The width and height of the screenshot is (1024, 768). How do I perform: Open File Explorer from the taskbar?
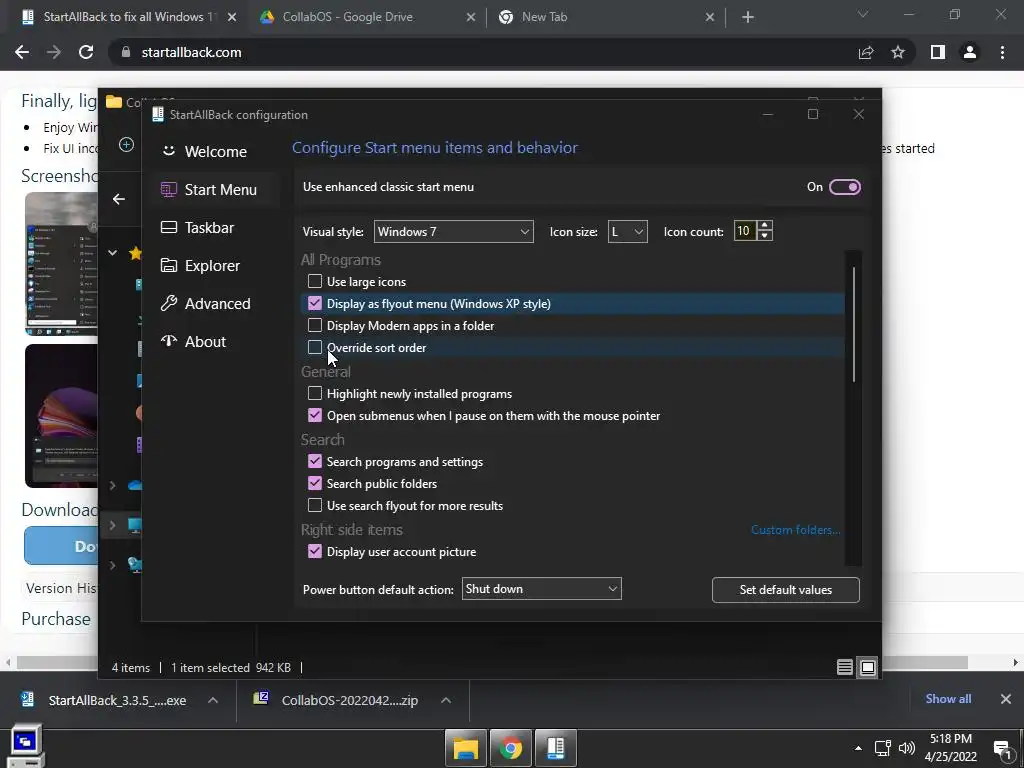coord(466,748)
